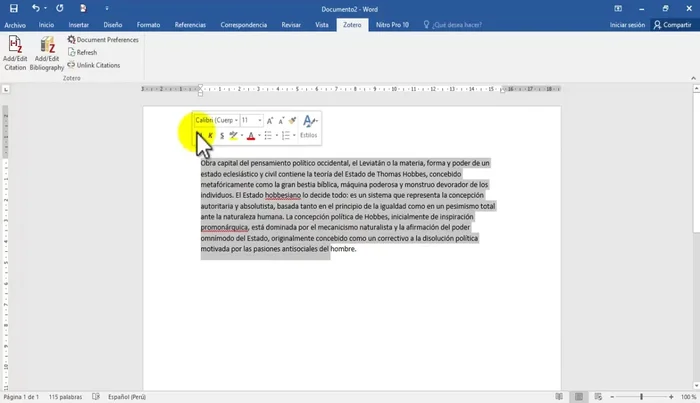Open numbering library dropdown arrow
The width and height of the screenshot is (700, 403).
pos(294,135)
